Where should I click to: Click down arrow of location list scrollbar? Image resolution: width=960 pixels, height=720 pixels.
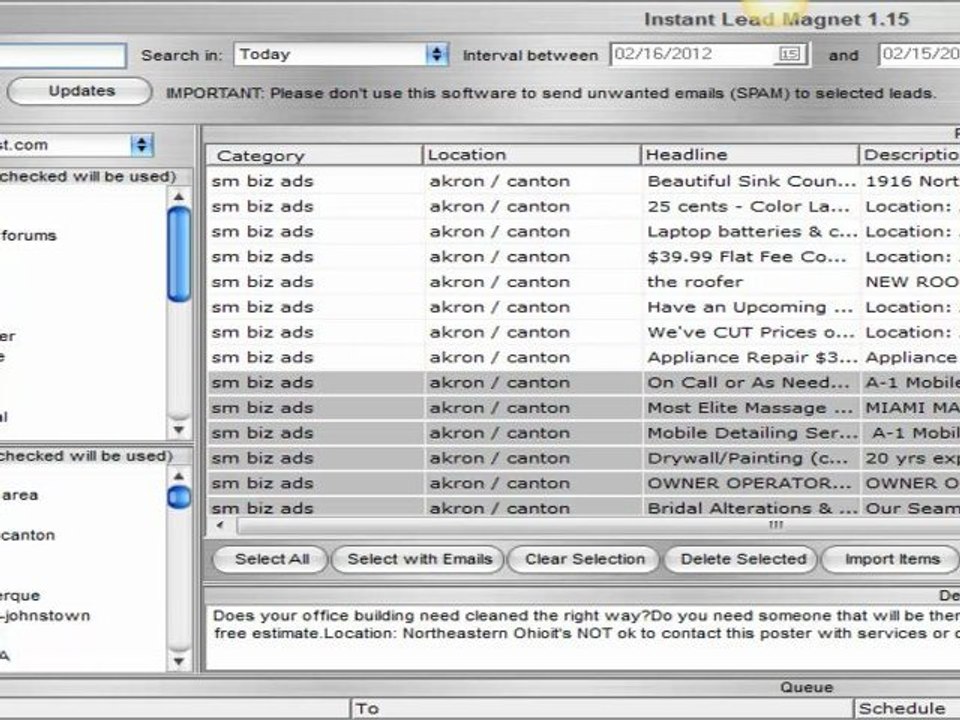click(x=179, y=661)
